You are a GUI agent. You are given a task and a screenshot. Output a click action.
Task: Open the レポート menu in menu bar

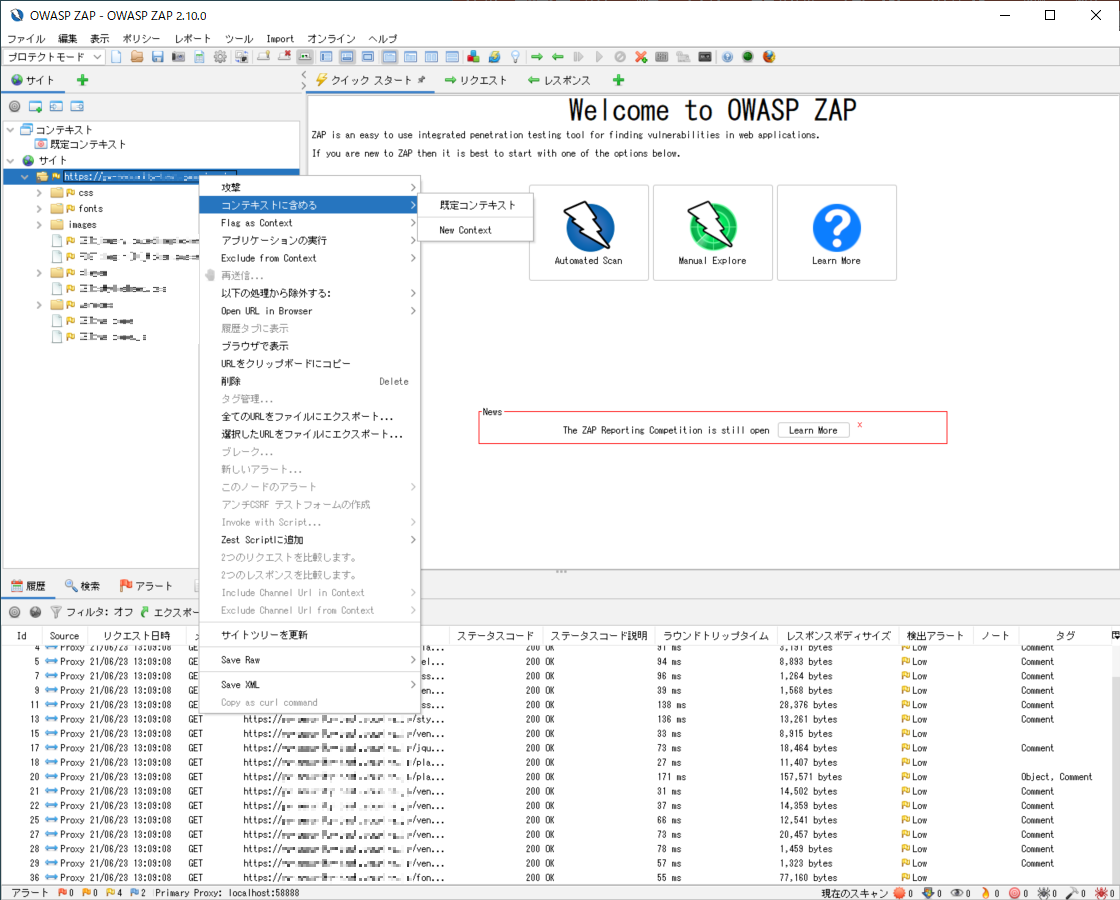point(193,39)
